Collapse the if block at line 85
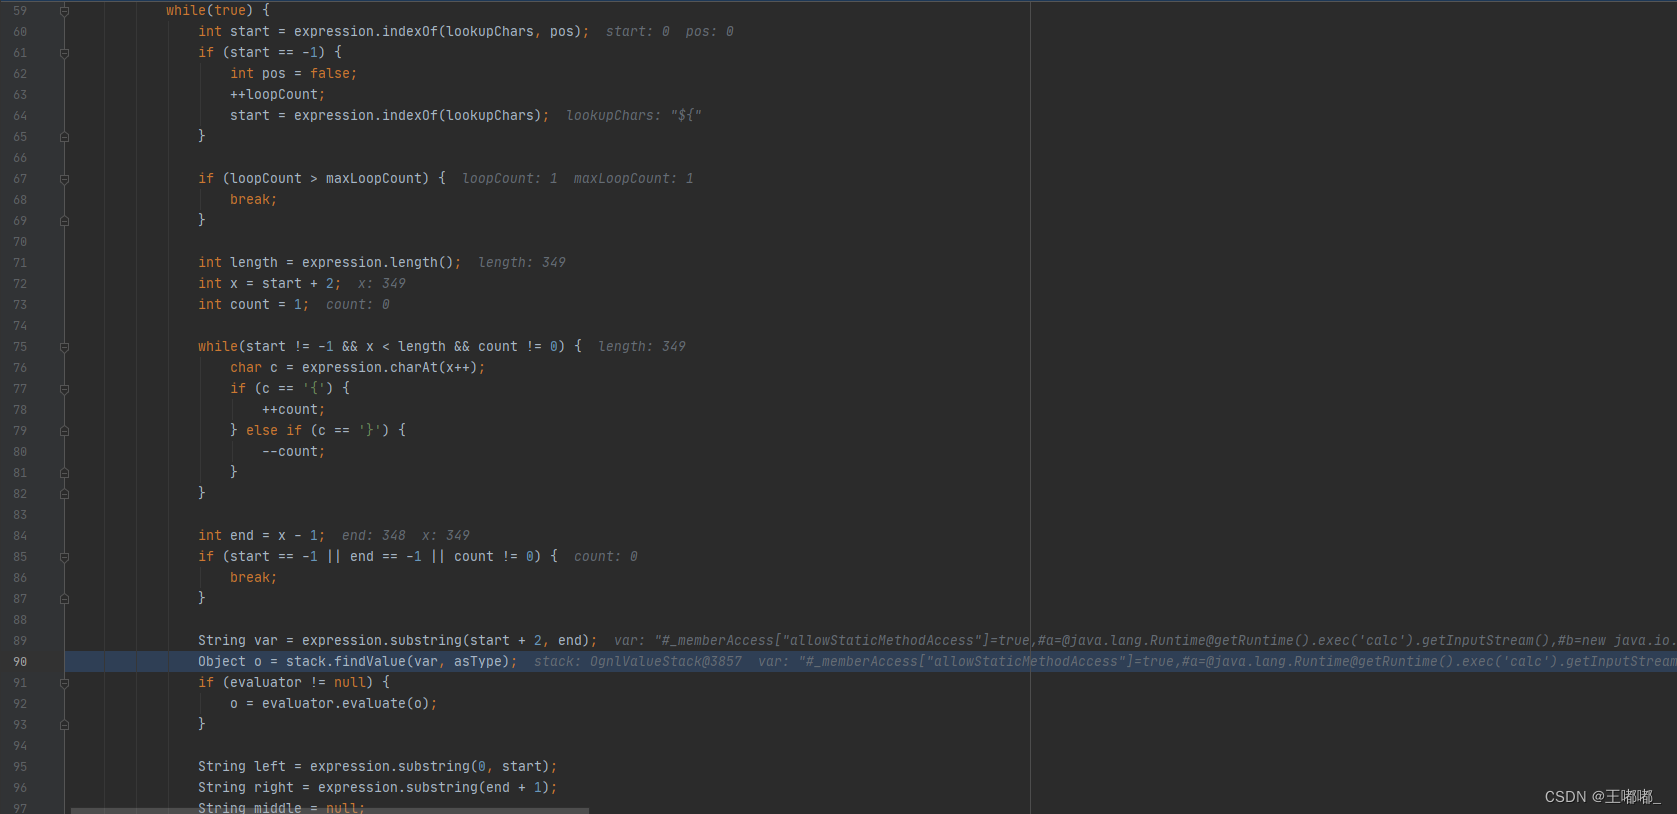 (64, 557)
